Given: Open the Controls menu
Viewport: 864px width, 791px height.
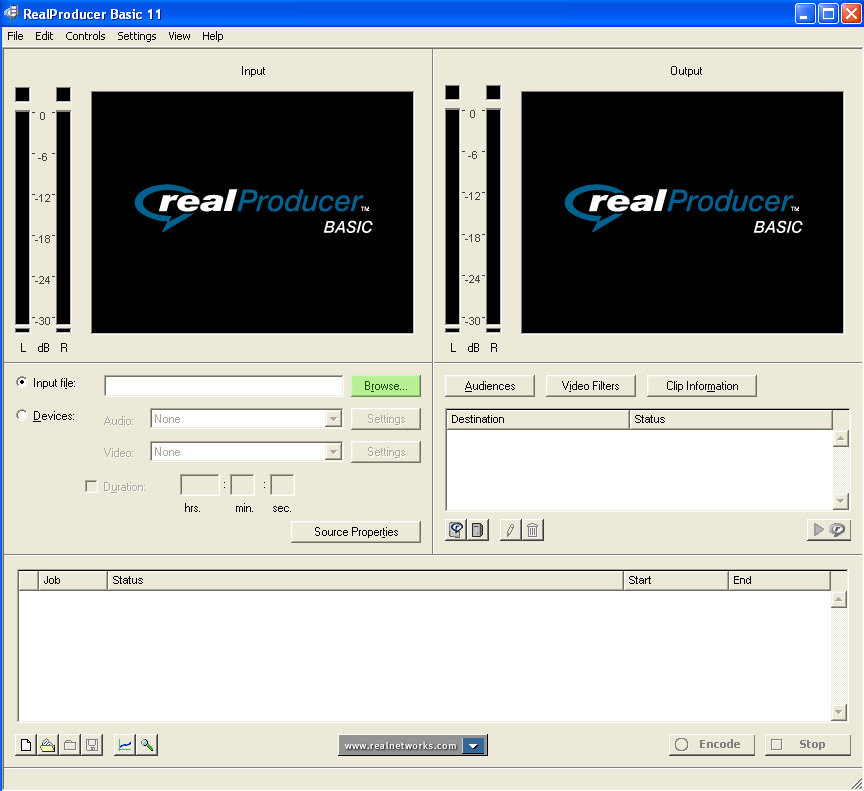Looking at the screenshot, I should (85, 36).
